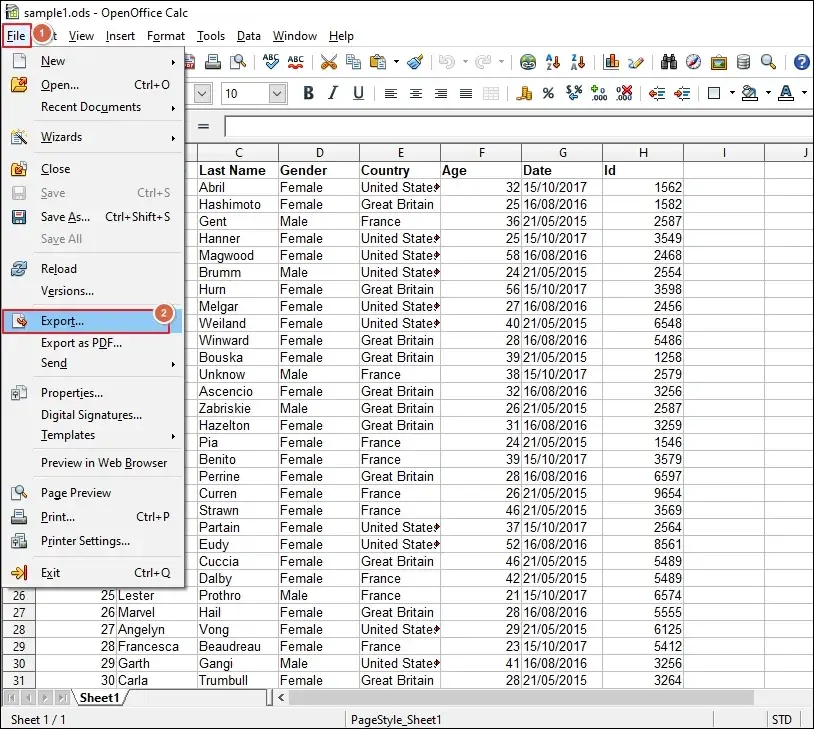Align text right

[x=441, y=93]
